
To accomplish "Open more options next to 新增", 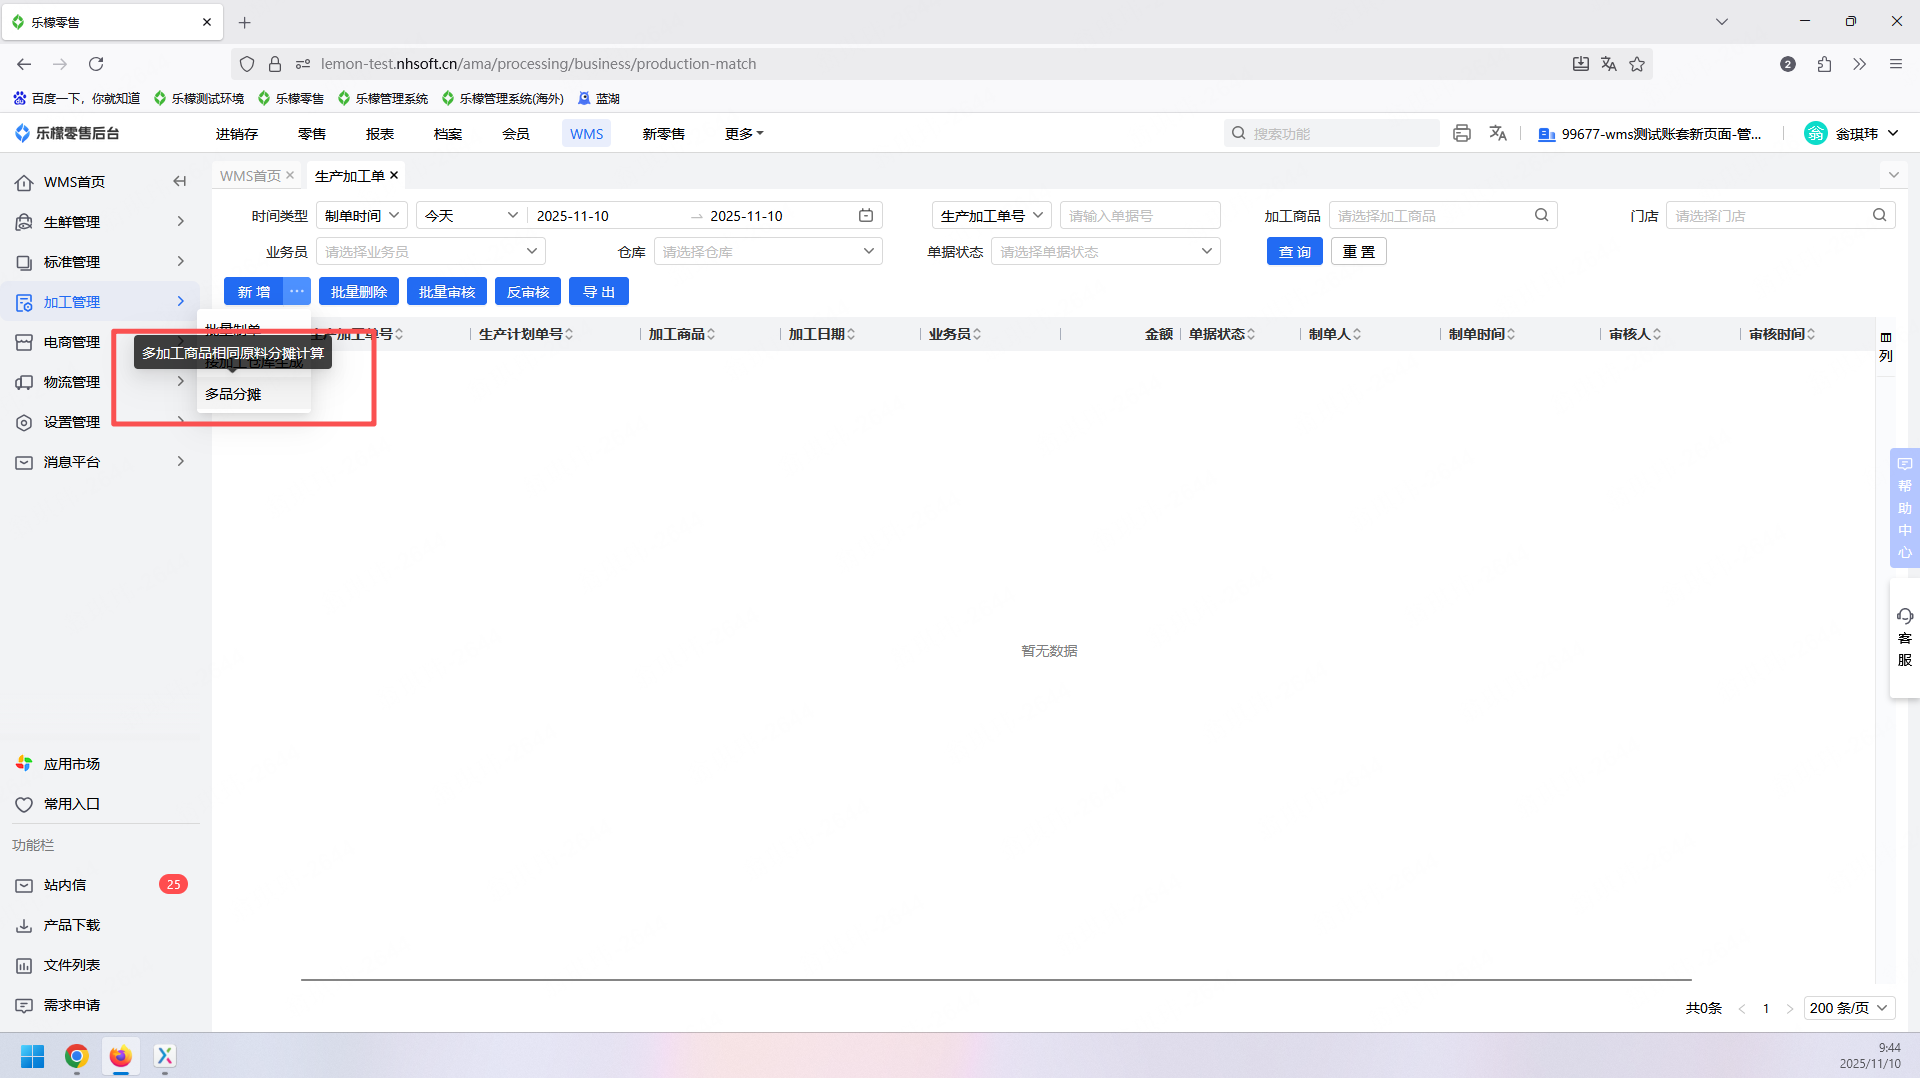I will pos(297,291).
